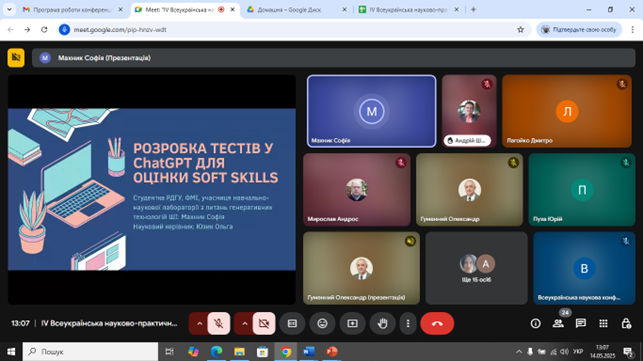Click the present screen icon
The width and height of the screenshot is (643, 361).
[352, 323]
